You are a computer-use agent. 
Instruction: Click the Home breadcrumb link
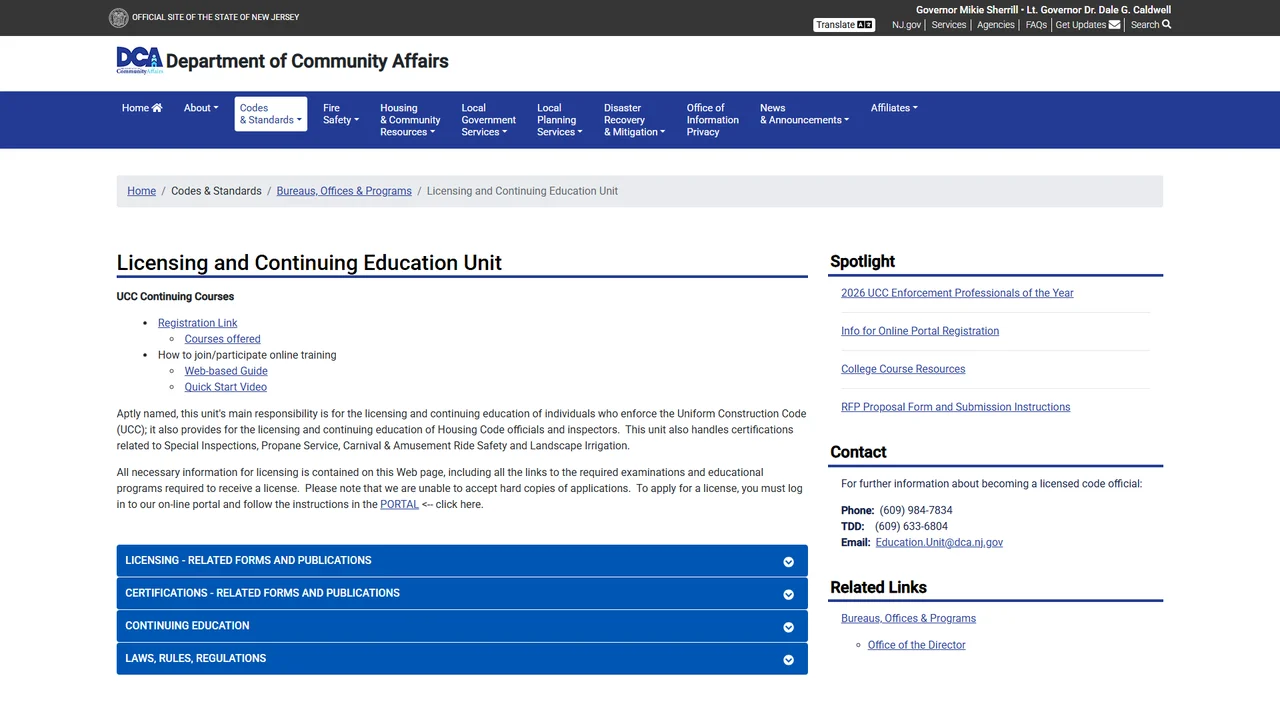(142, 191)
